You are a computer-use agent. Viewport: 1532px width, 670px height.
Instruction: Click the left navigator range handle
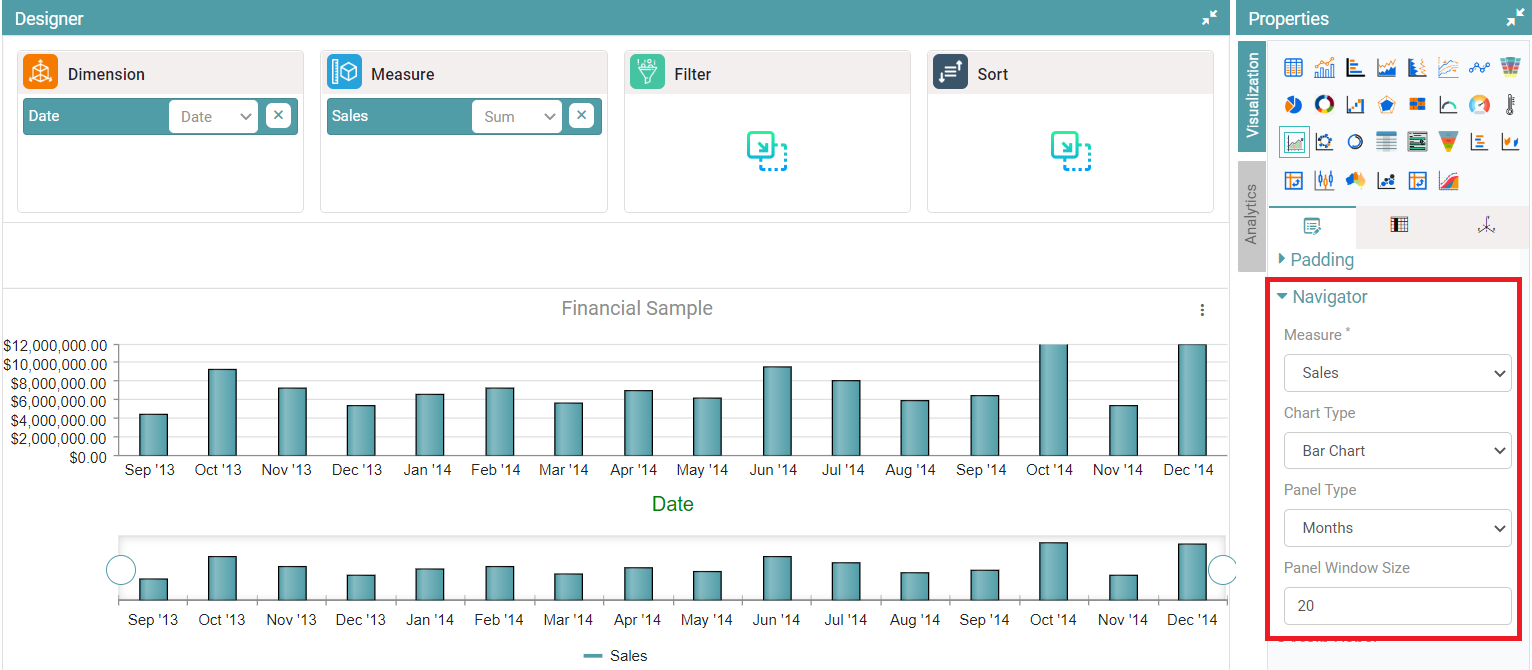(x=121, y=570)
